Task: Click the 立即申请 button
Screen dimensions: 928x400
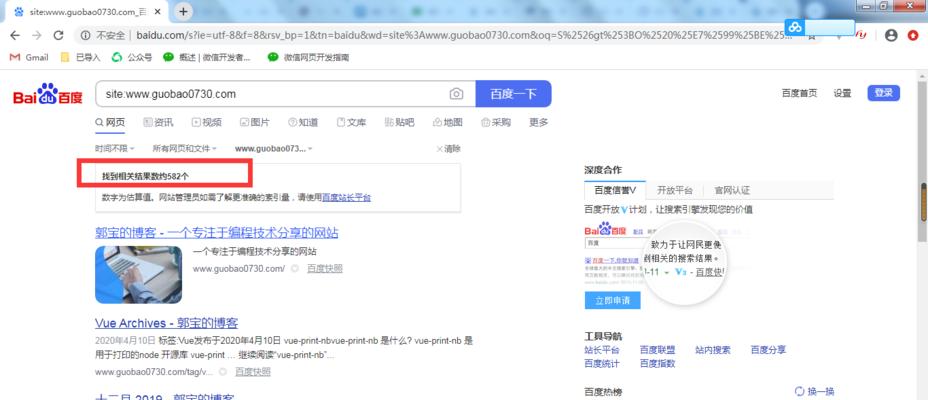Action: click(613, 300)
